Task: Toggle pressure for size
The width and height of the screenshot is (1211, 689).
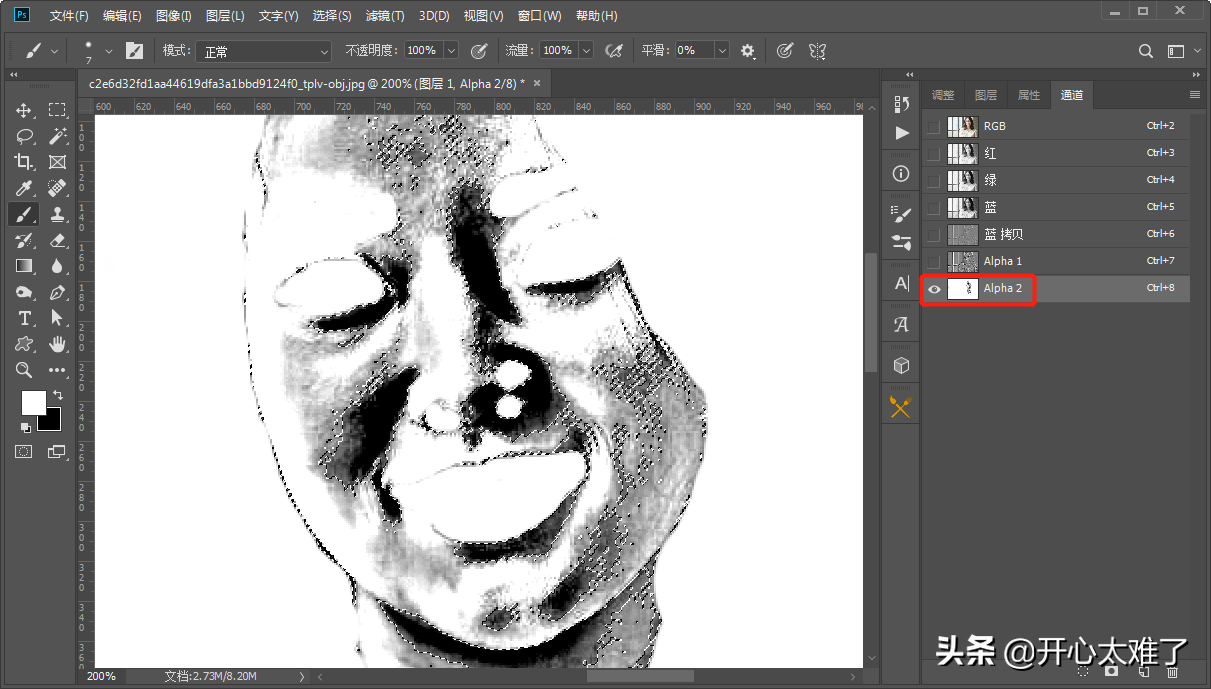Action: pos(785,50)
